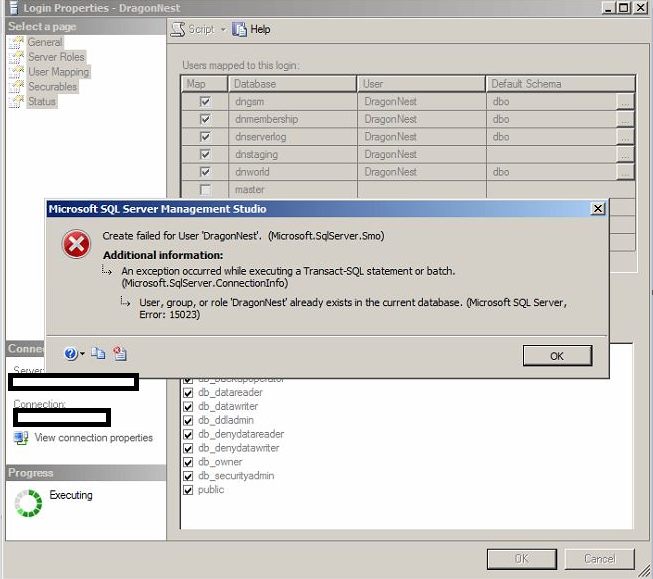Toggle the db_datareader role checkbox
The image size is (653, 579).
[188, 393]
